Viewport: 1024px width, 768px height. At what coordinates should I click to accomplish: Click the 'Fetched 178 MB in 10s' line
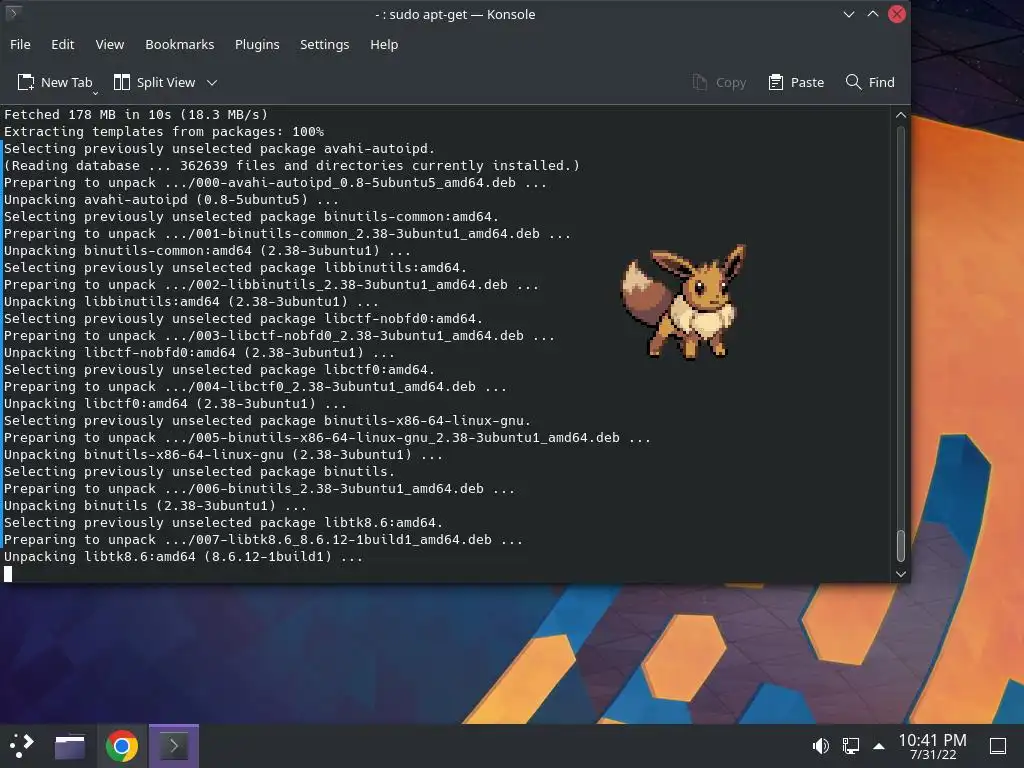(x=136, y=114)
